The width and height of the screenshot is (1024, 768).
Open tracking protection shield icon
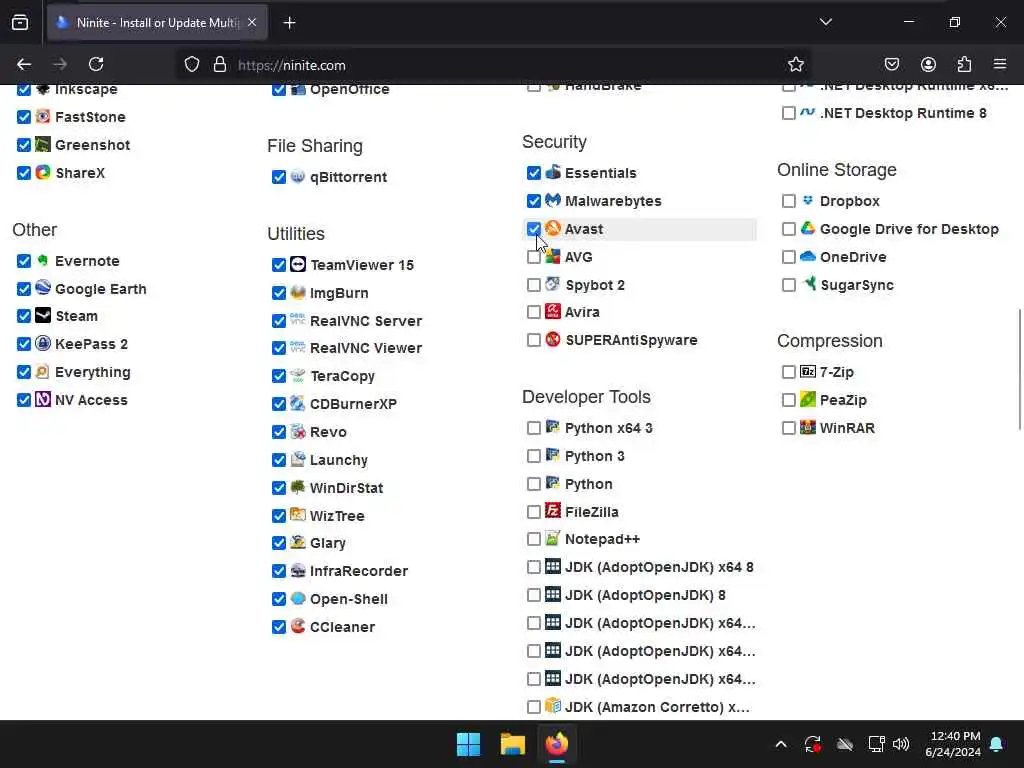[191, 64]
